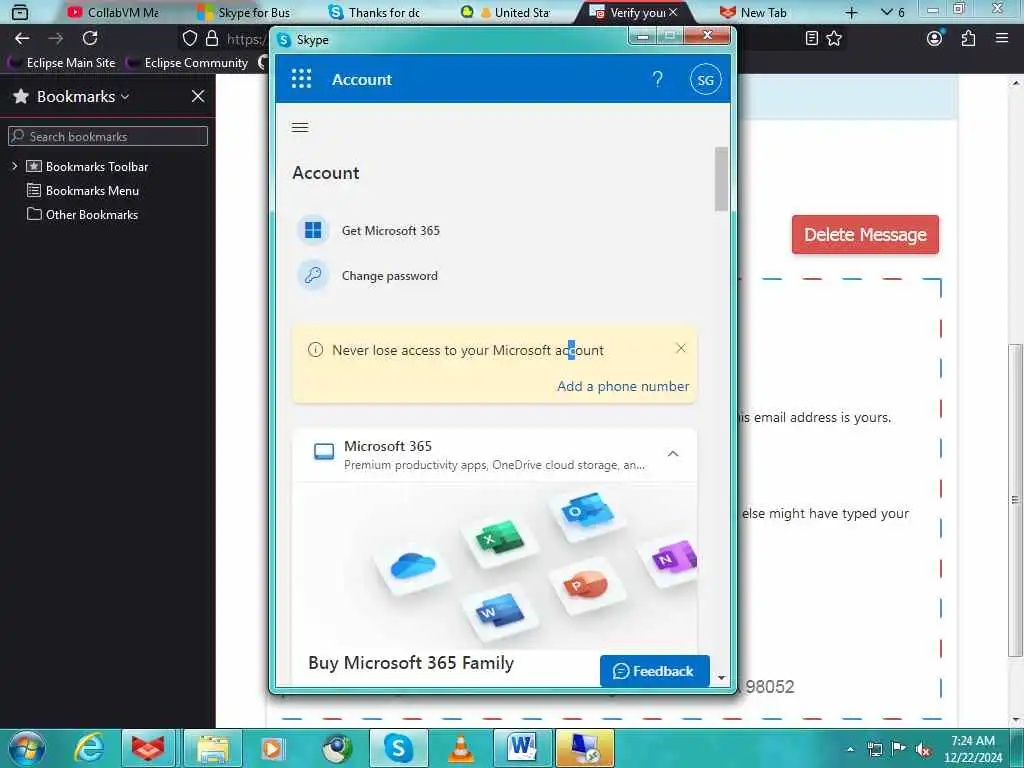Click the Search bookmarks field
The height and width of the screenshot is (768, 1024).
(108, 136)
